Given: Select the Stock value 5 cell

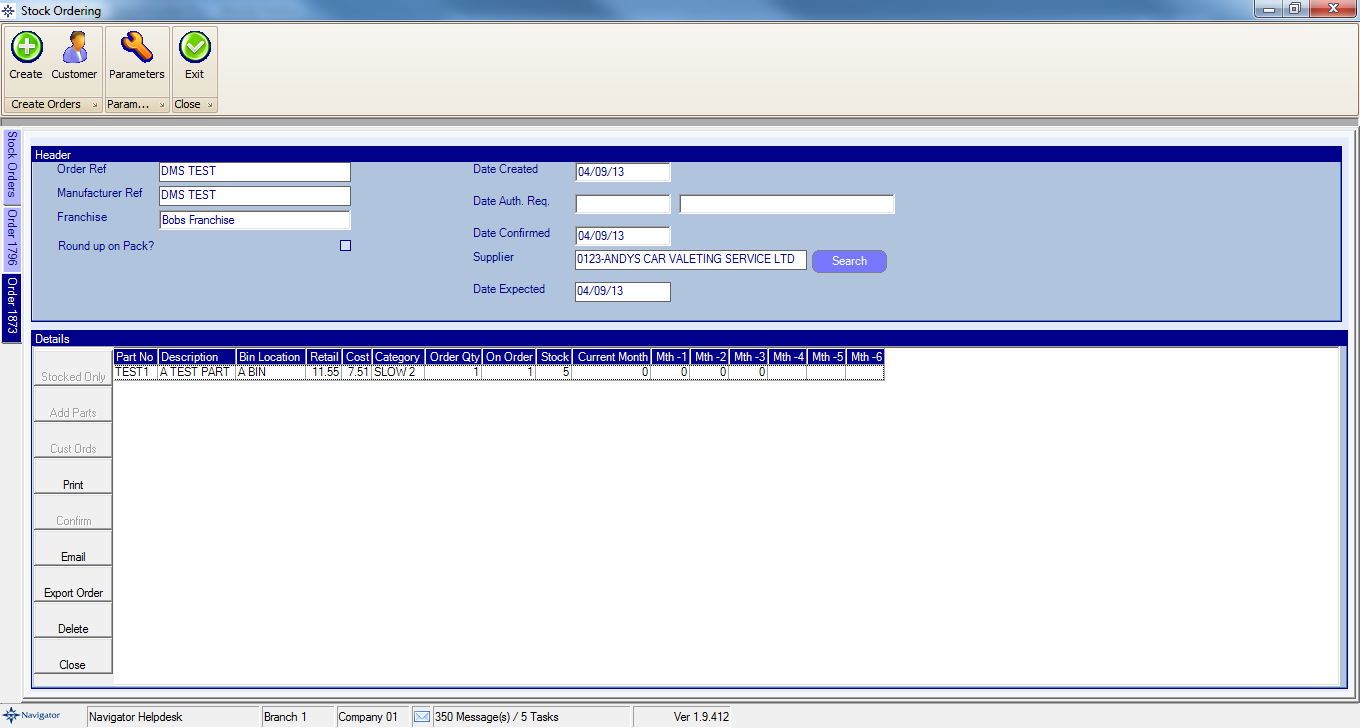Looking at the screenshot, I should pyautogui.click(x=554, y=372).
